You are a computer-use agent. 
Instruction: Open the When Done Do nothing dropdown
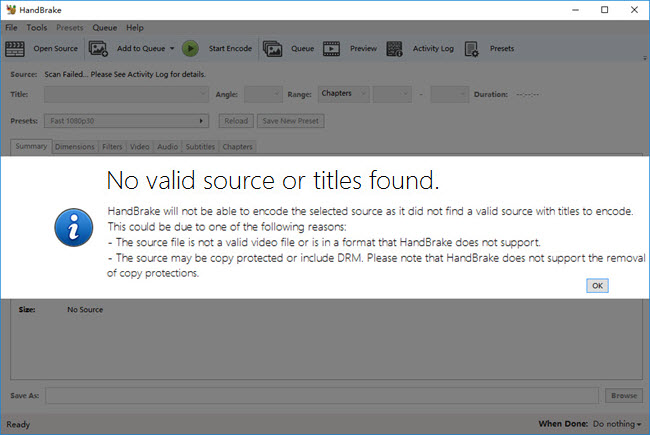click(x=617, y=424)
